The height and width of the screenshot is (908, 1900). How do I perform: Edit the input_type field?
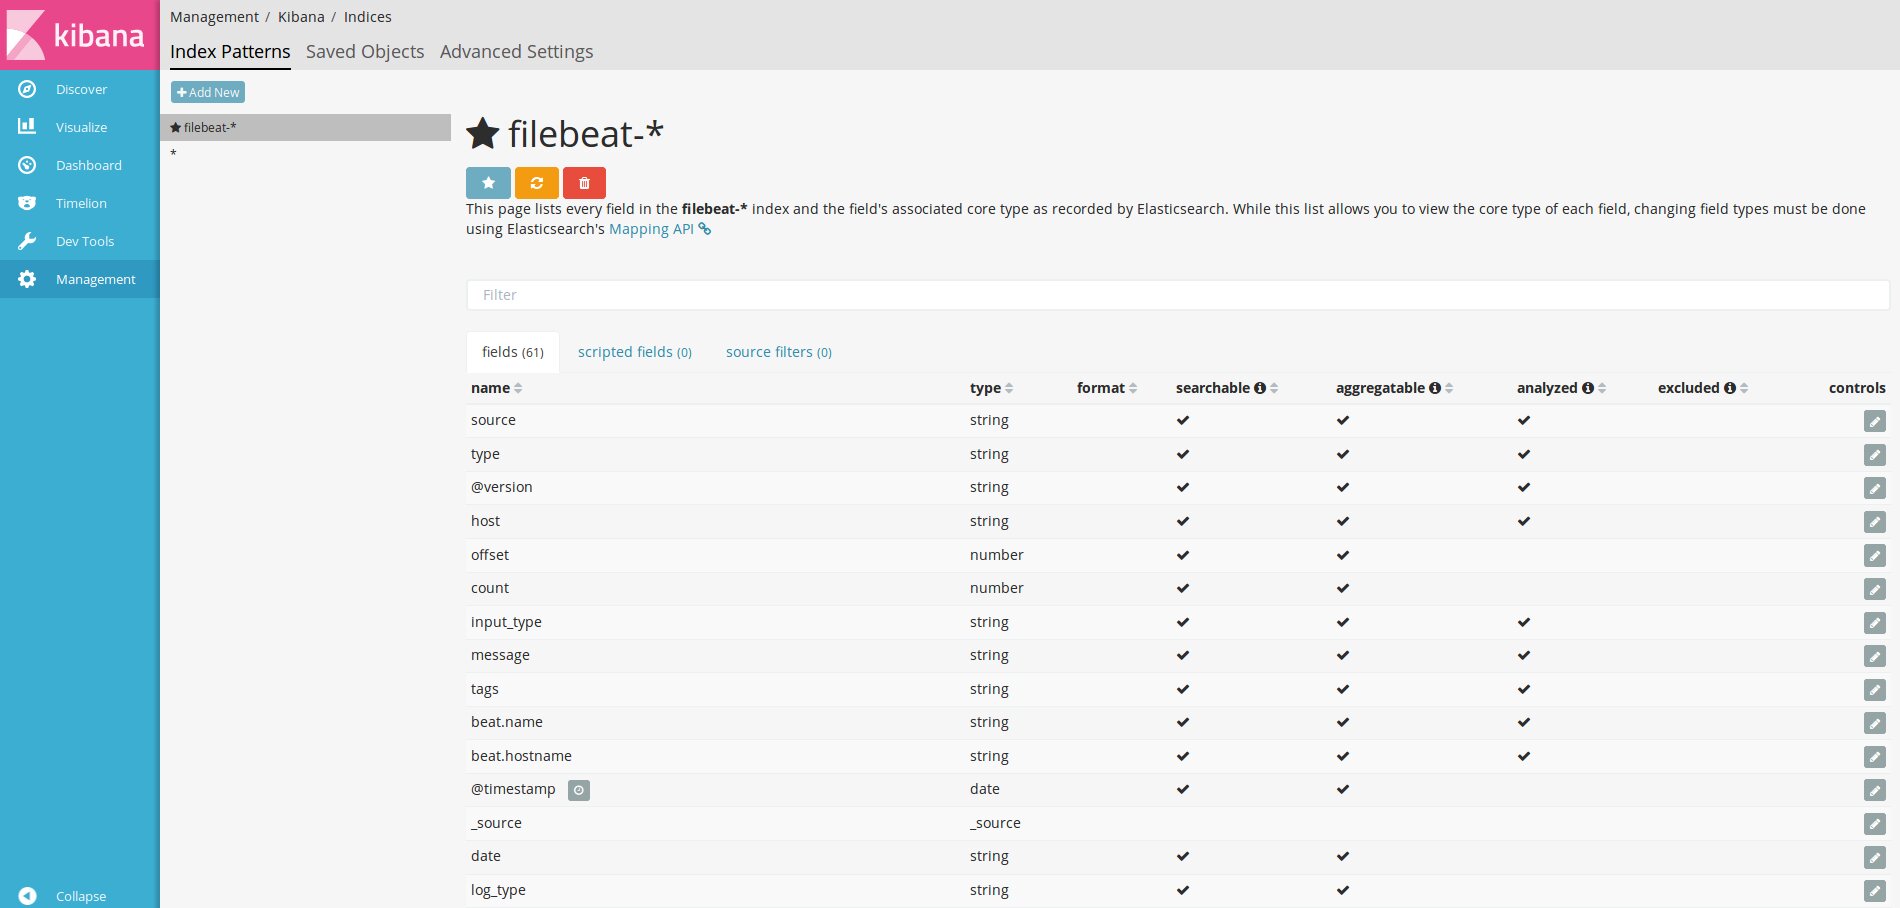(x=1875, y=623)
